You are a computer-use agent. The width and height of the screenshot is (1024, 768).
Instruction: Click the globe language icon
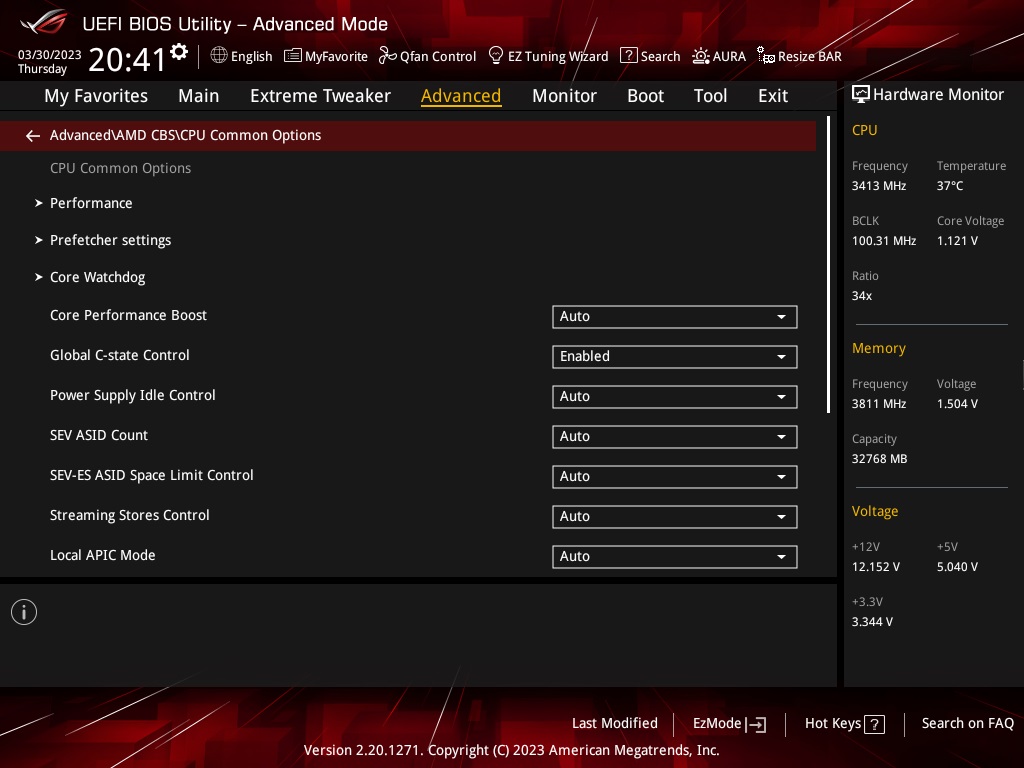click(219, 56)
